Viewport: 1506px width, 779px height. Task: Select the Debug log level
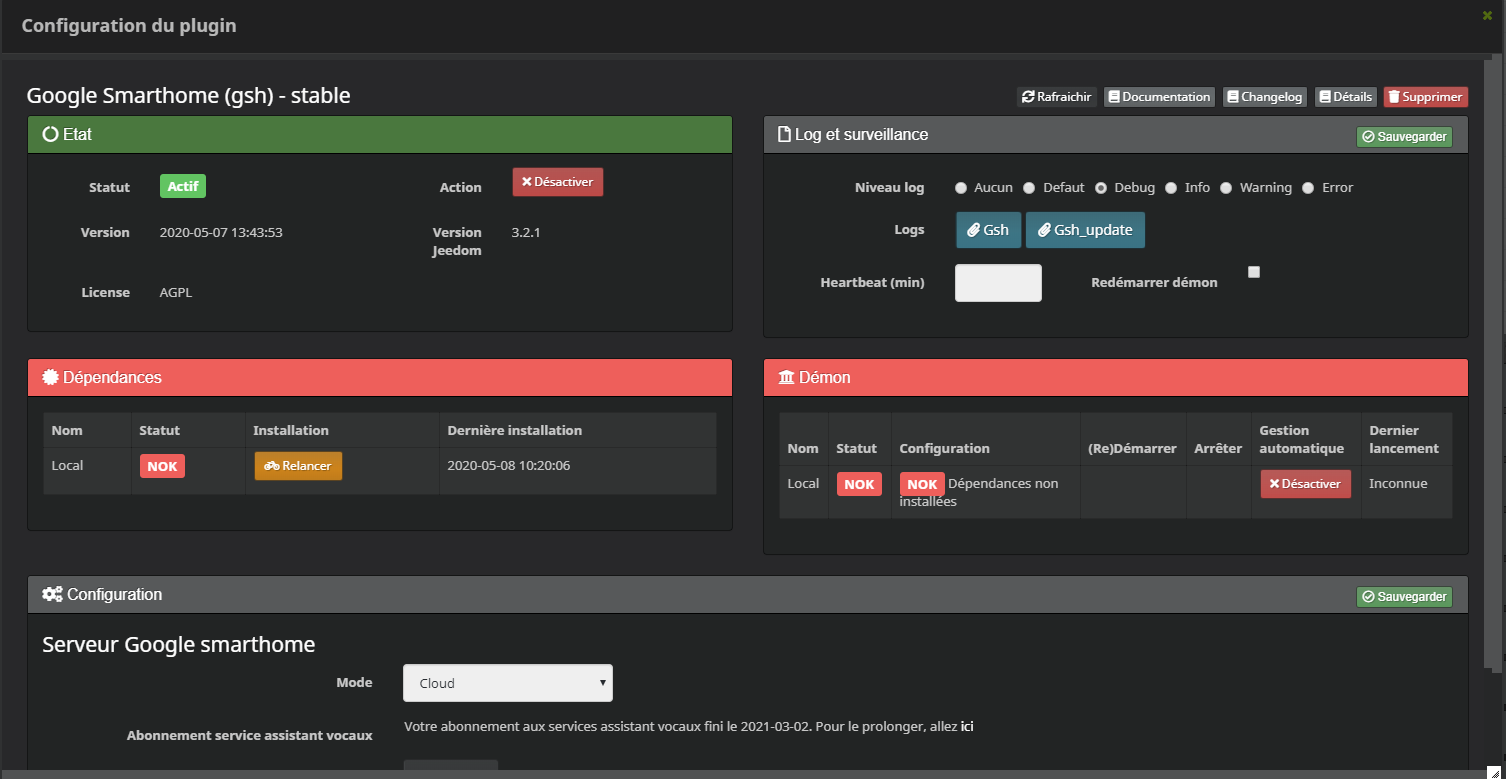click(x=1101, y=188)
